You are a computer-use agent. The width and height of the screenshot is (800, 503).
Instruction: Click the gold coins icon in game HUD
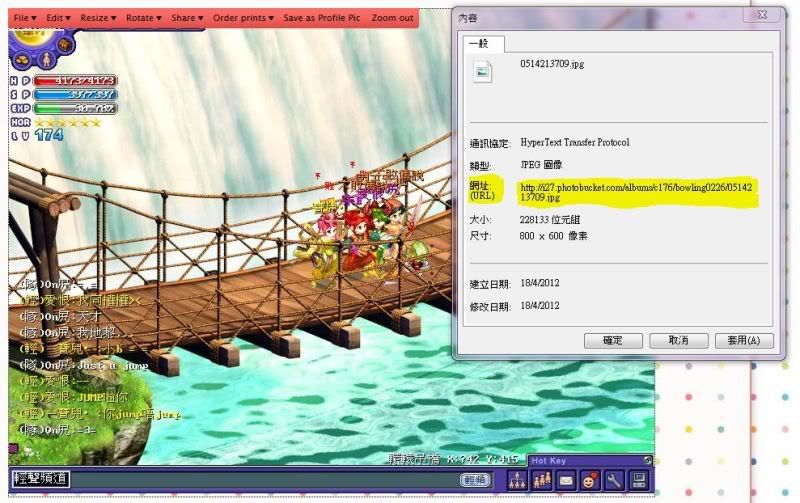tap(22, 59)
